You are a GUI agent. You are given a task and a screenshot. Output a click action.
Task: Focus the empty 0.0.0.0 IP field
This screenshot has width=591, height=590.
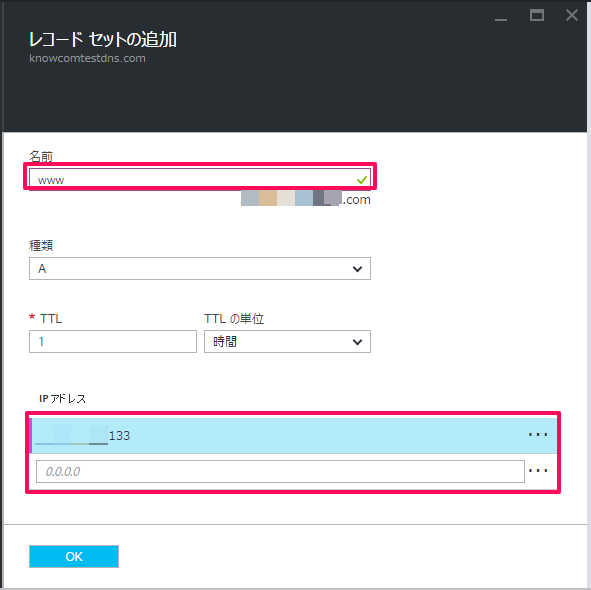click(280, 471)
